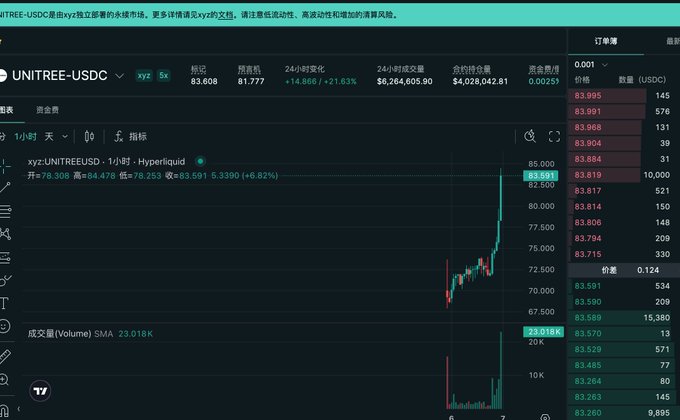Select the crosshair cursor tool
Image resolution: width=680 pixels, height=420 pixels.
pyautogui.click(x=4, y=166)
